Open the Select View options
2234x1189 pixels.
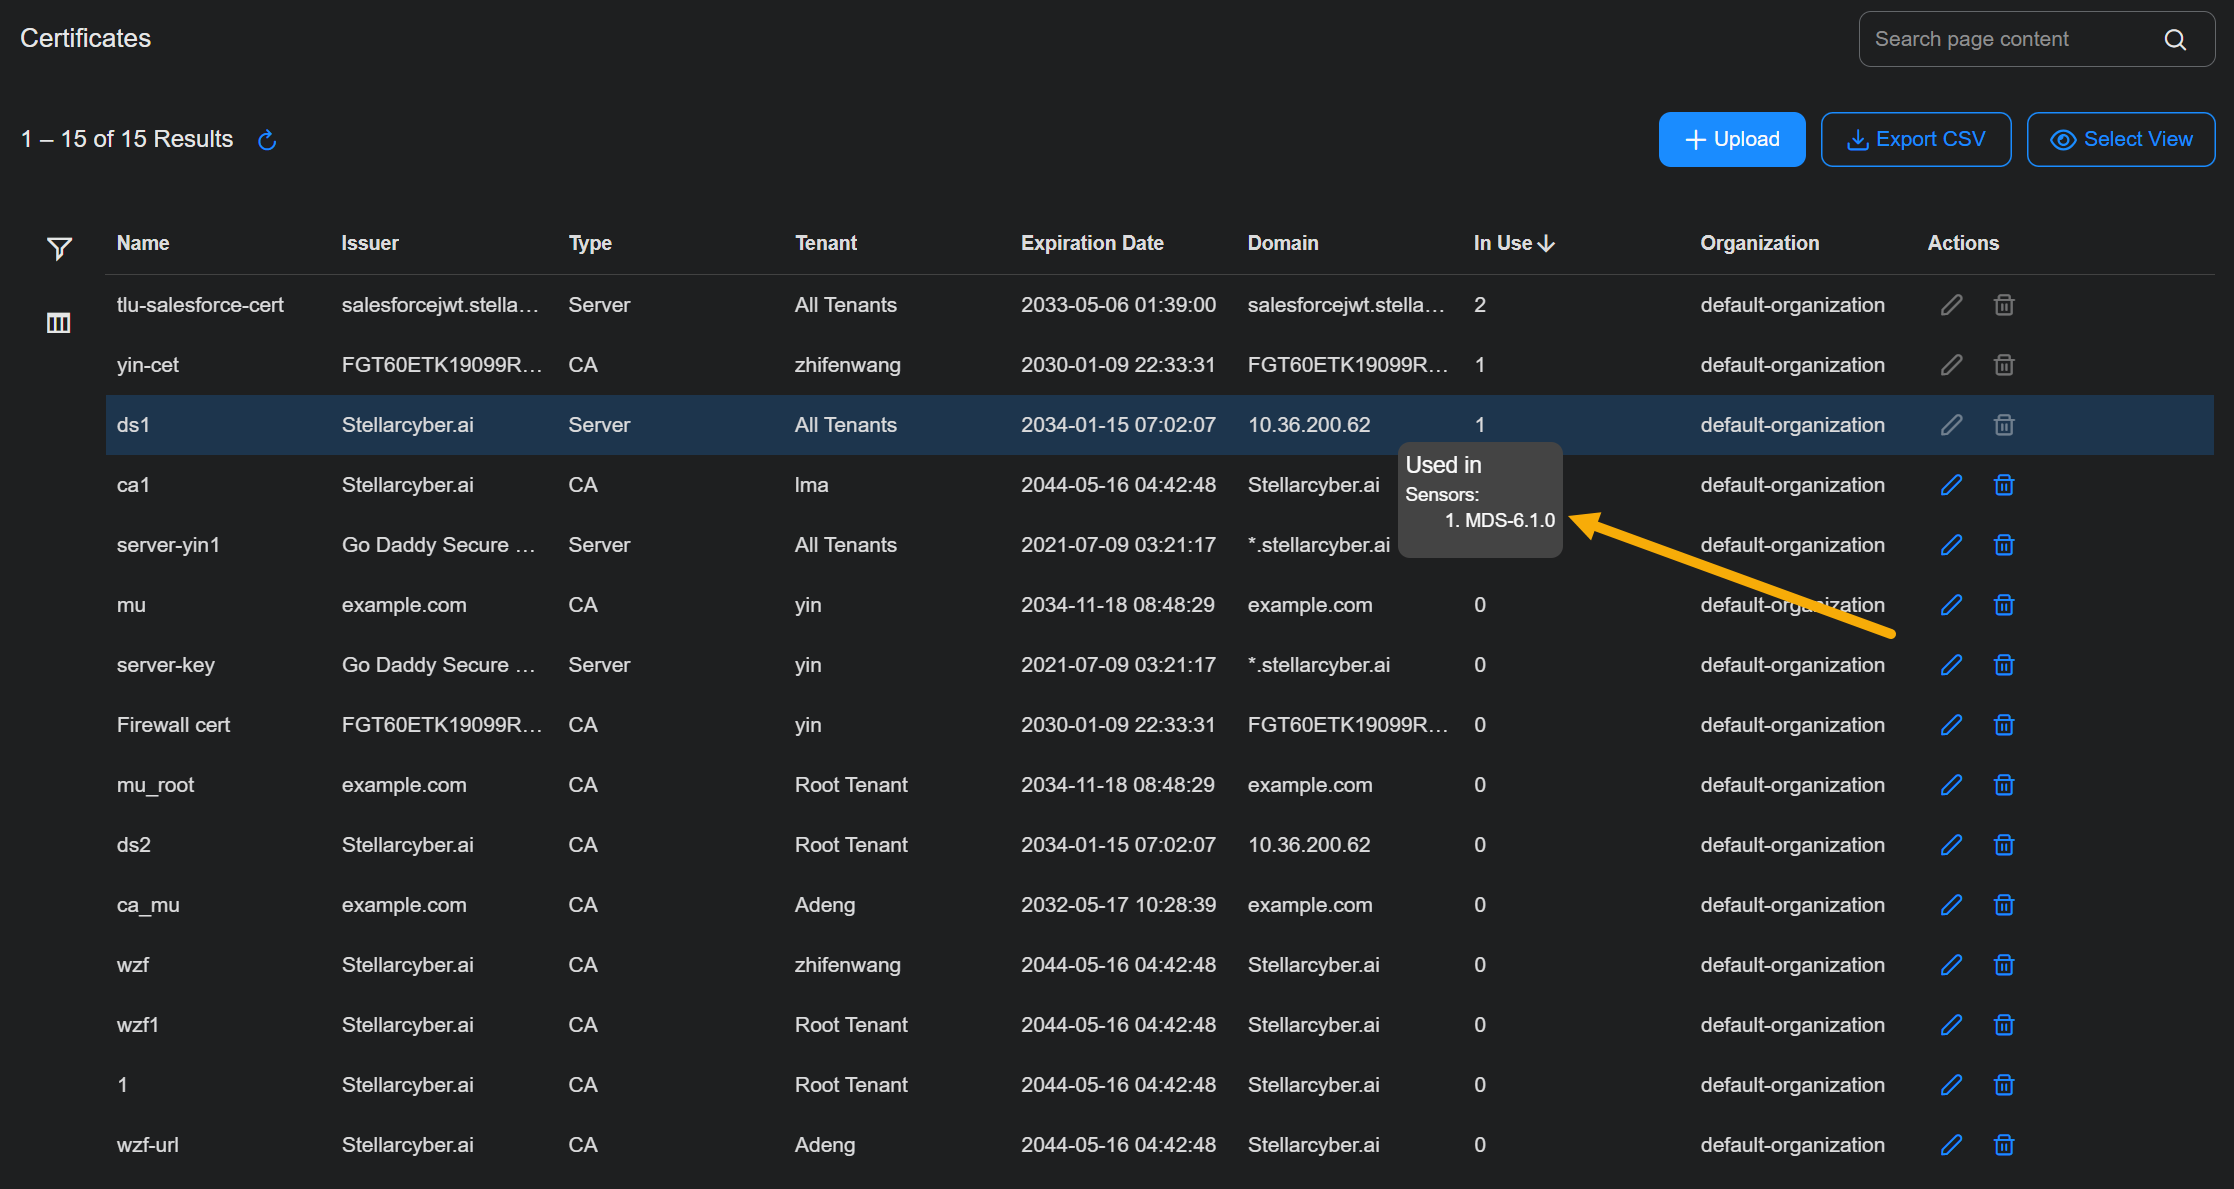pyautogui.click(x=2120, y=139)
